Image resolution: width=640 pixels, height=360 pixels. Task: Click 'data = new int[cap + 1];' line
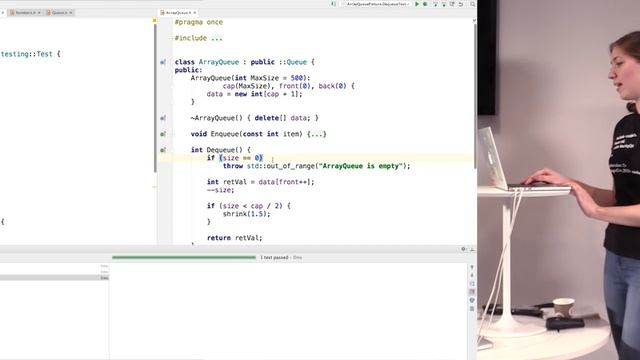[x=254, y=94]
